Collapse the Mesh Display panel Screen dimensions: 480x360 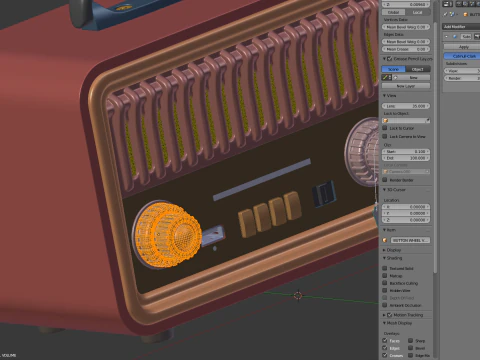[384, 323]
